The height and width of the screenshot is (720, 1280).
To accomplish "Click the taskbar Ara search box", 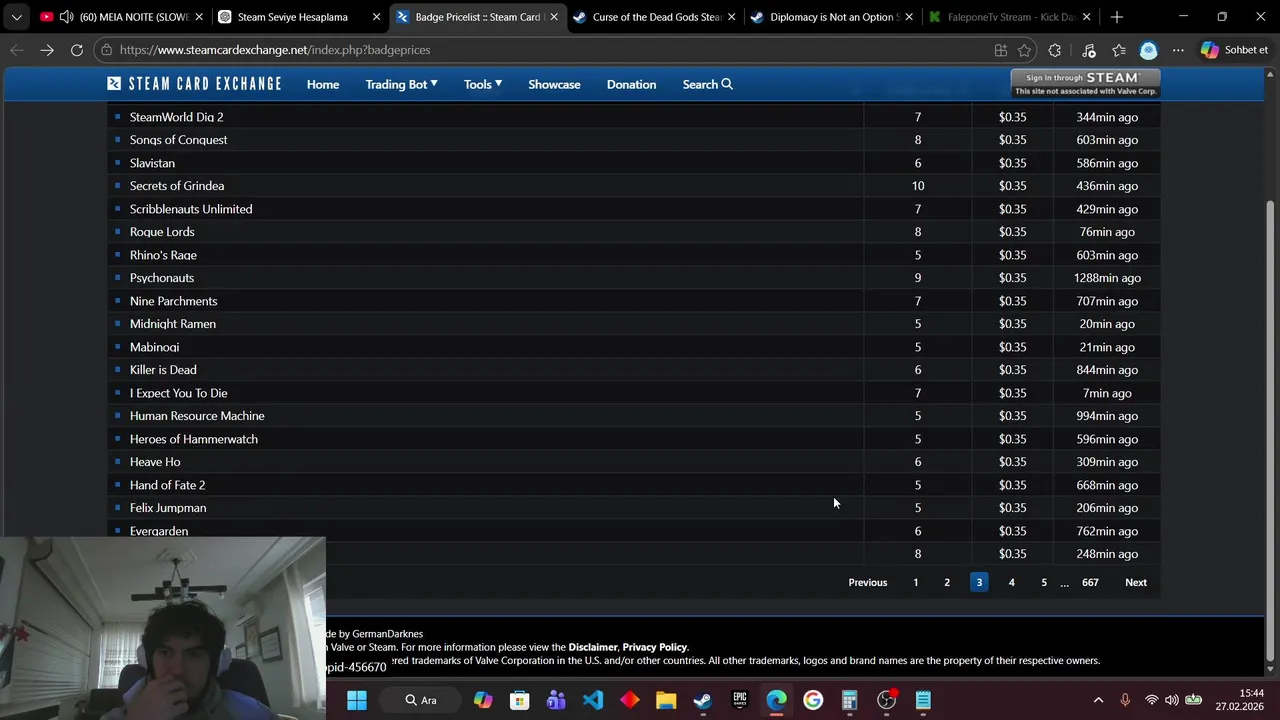I will pyautogui.click(x=422, y=700).
